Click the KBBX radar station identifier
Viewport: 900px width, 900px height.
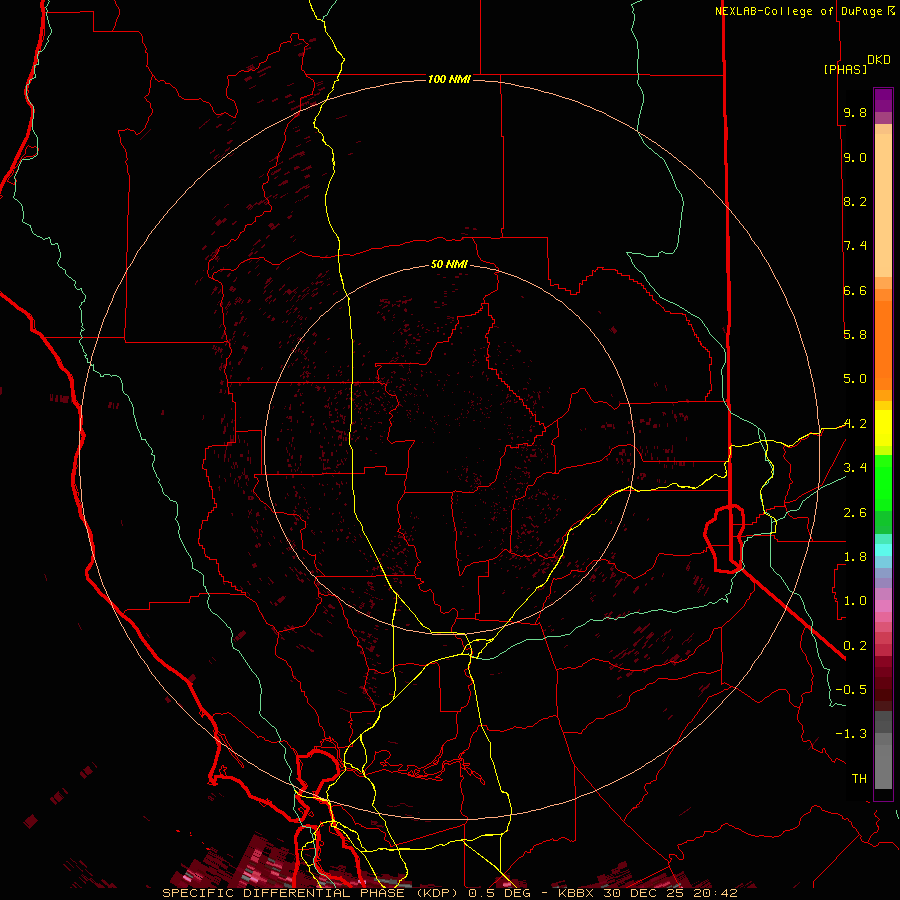pos(576,893)
